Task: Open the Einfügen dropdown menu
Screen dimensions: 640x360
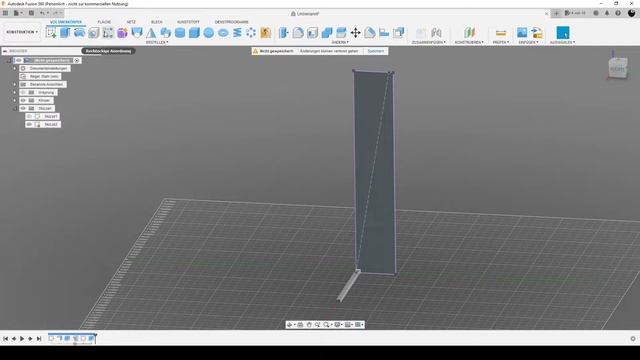Action: click(x=529, y=42)
